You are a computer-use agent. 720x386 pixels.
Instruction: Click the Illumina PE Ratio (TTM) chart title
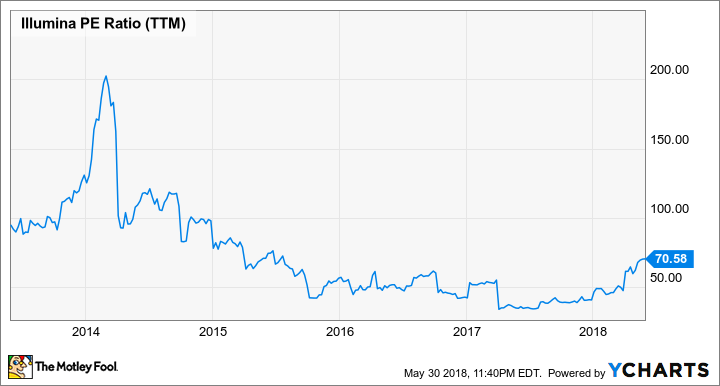tap(103, 23)
